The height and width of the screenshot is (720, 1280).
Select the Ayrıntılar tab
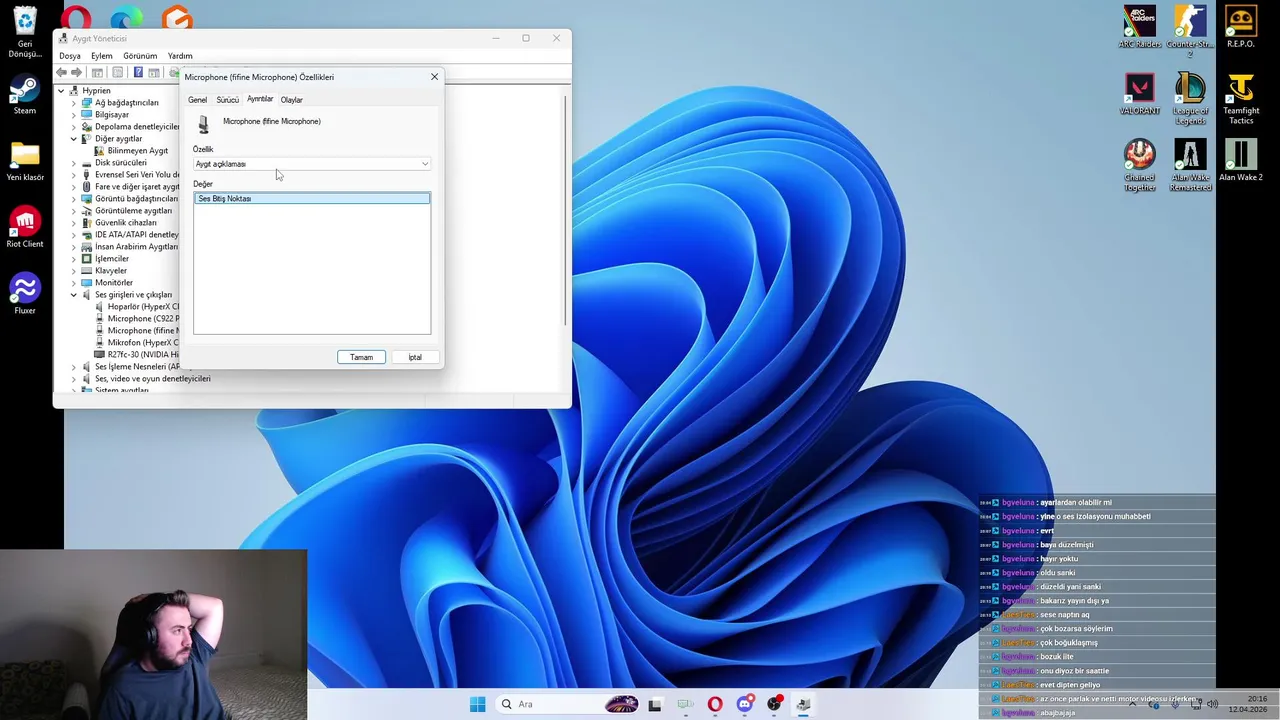tap(260, 99)
